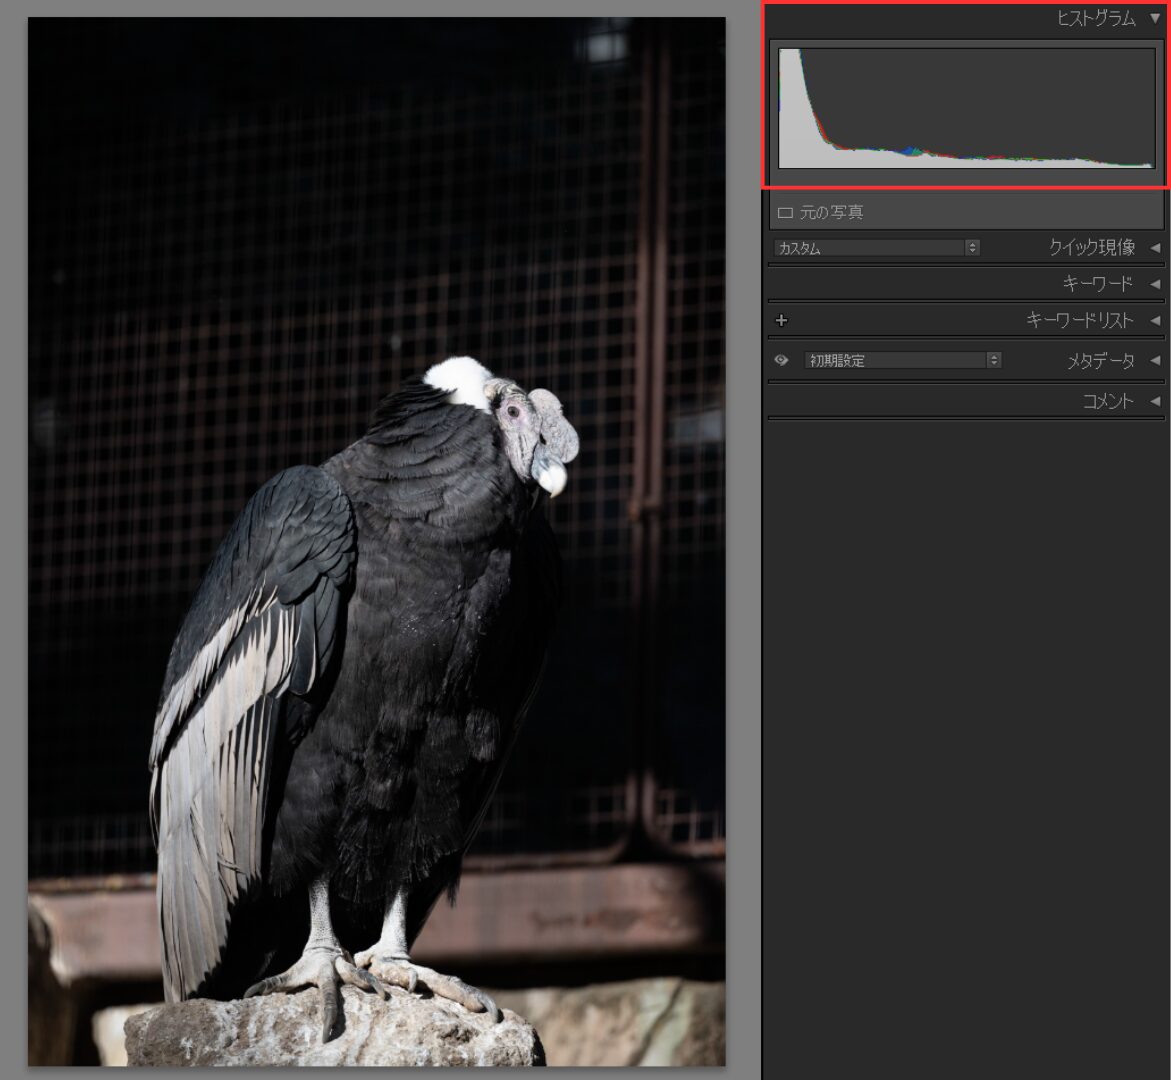Click the ヒストグラム panel title text
The width and height of the screenshot is (1171, 1080).
(1096, 18)
